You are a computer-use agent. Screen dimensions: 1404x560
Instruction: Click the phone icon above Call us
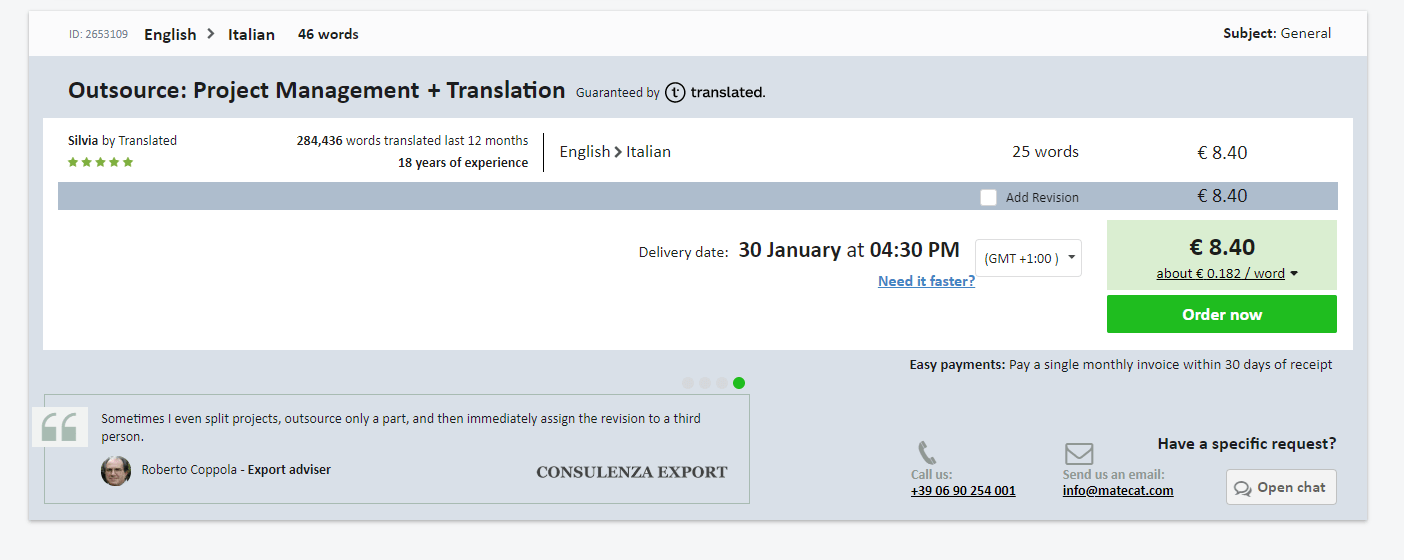pyautogui.click(x=927, y=453)
